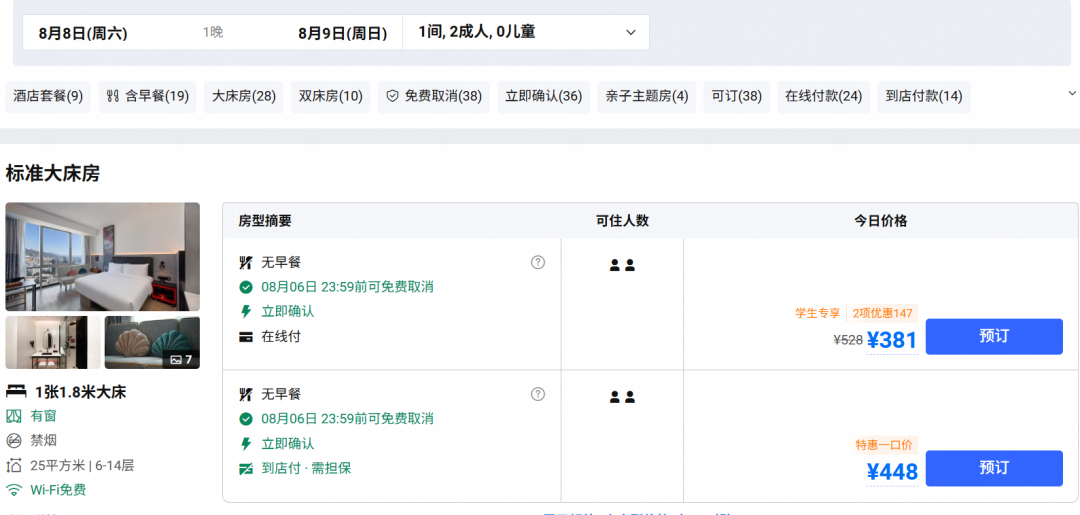Click the occupancy people icon in the ¥448 row
The width and height of the screenshot is (1080, 515).
pos(622,397)
